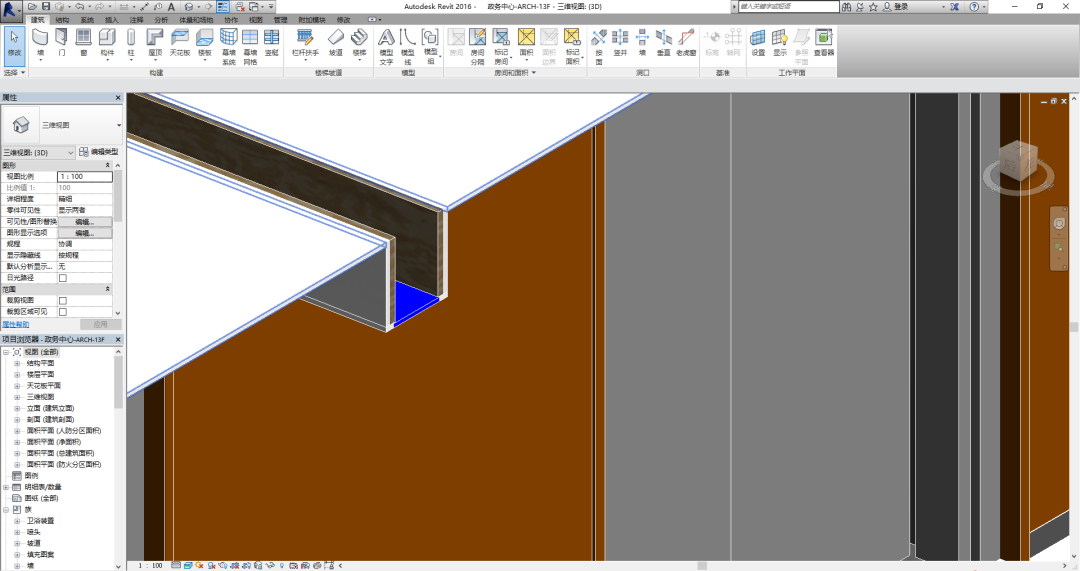Open the 房间和面积 panel dropdown
Viewport: 1080px width, 571px height.
(515, 72)
